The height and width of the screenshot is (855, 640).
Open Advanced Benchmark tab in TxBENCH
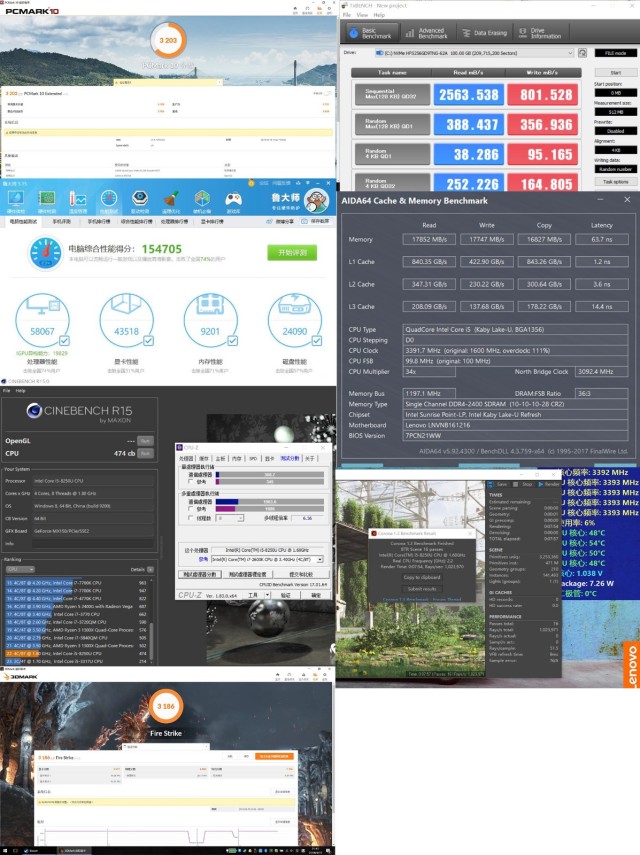click(x=427, y=33)
